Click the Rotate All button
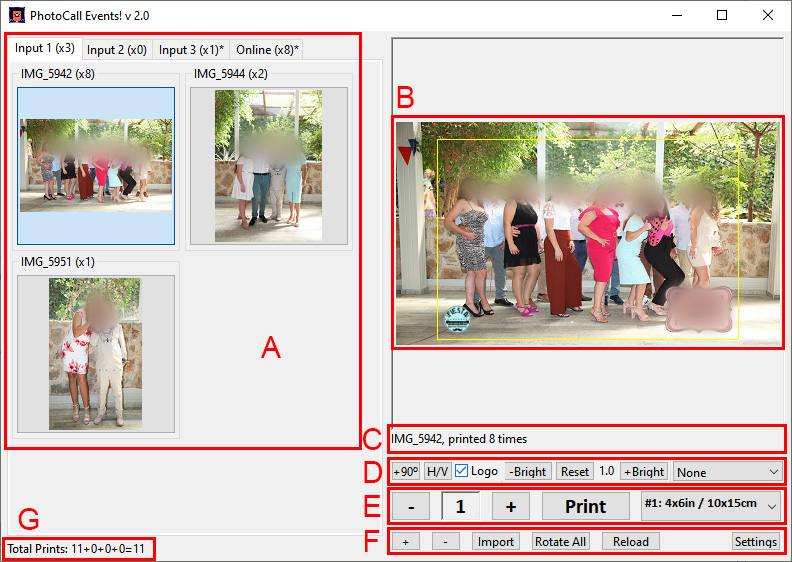Screen dimensions: 792x562 point(561,541)
